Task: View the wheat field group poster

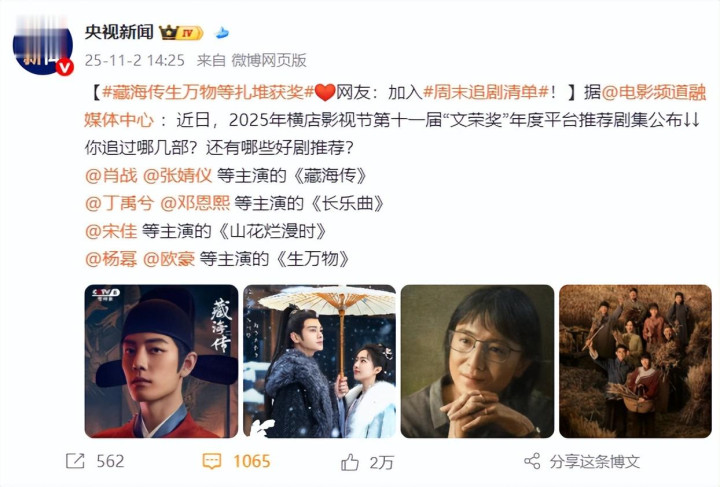Action: coord(636,361)
